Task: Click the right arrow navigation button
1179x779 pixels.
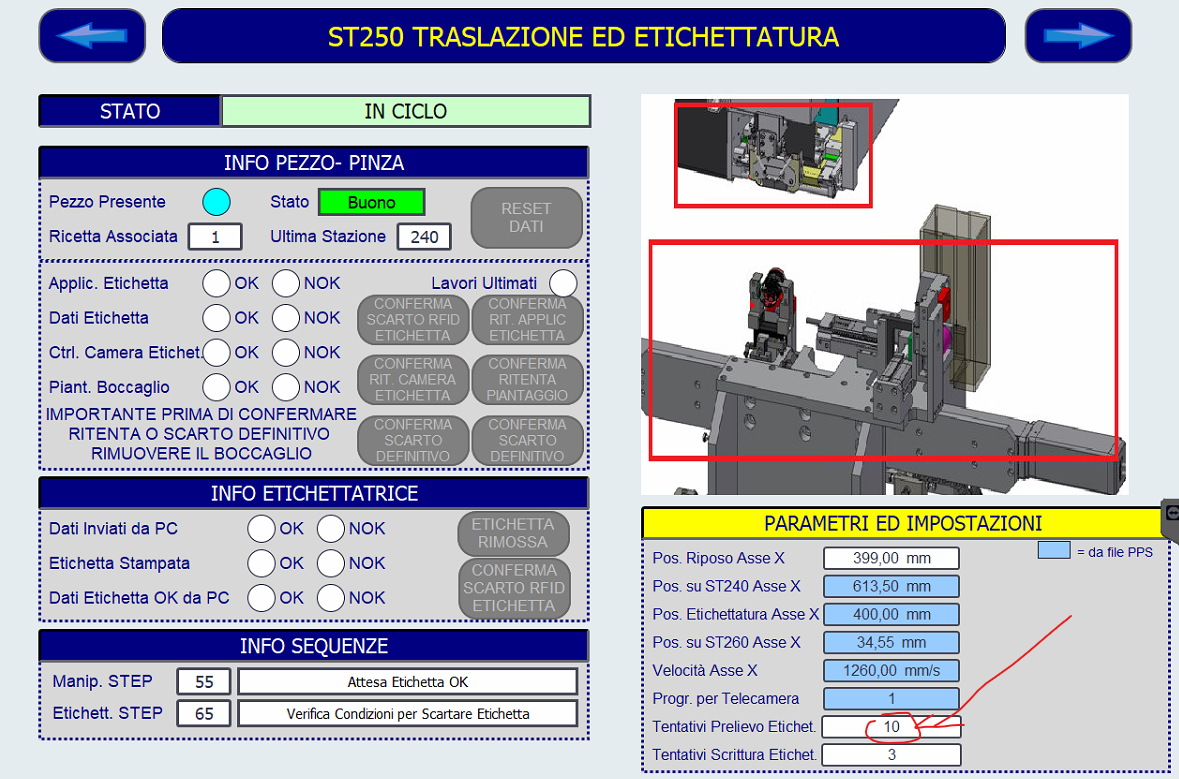Action: 1077,36
